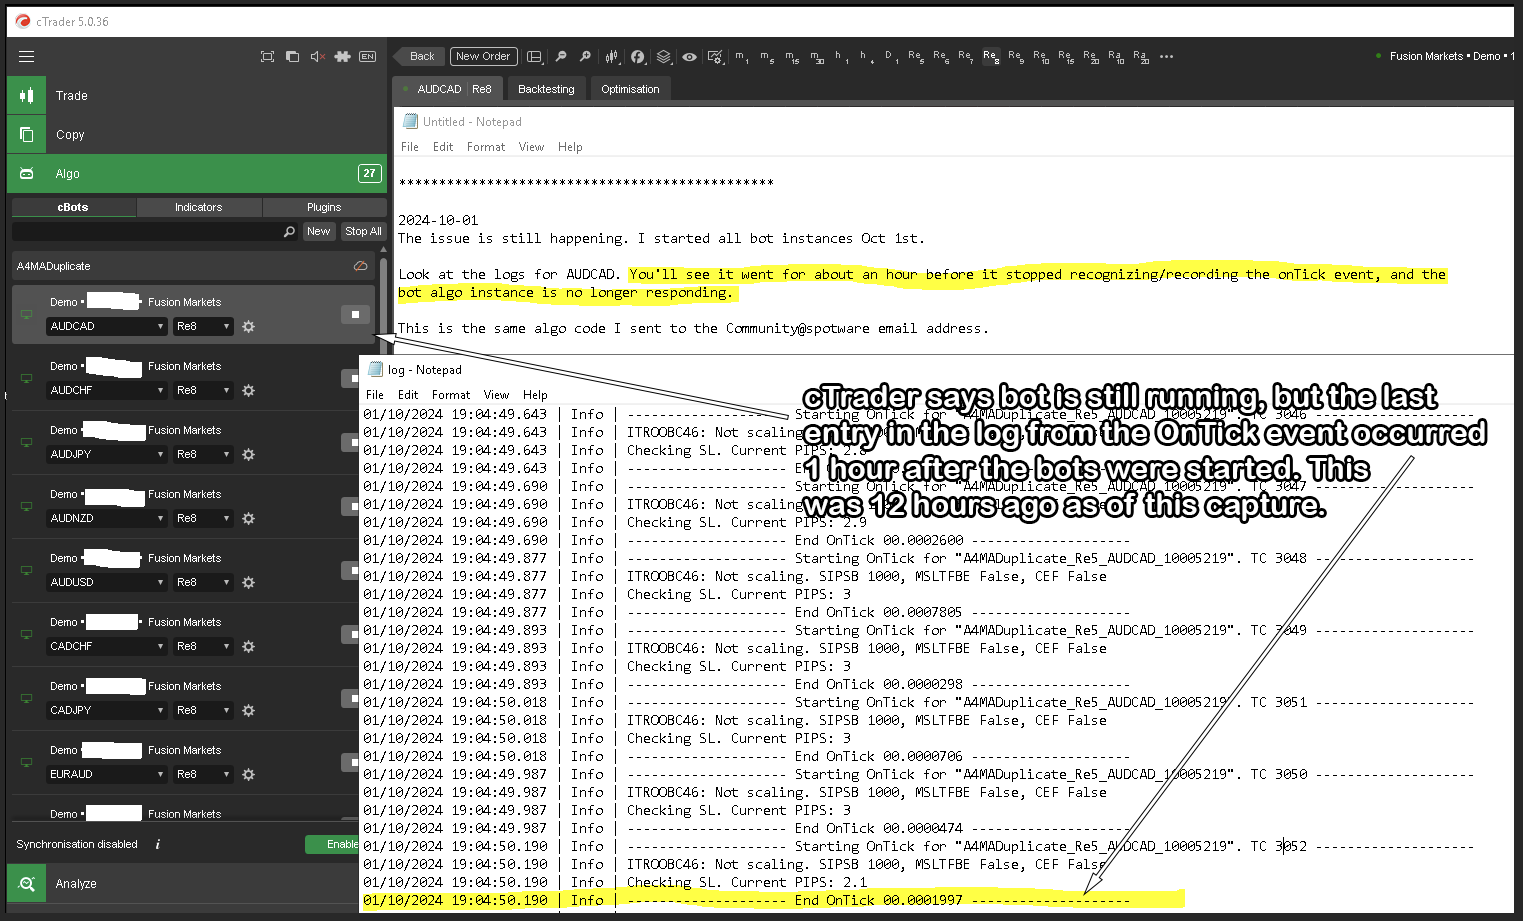Click the zoom in magnifier icon
Image resolution: width=1523 pixels, height=921 pixels.
pos(585,57)
